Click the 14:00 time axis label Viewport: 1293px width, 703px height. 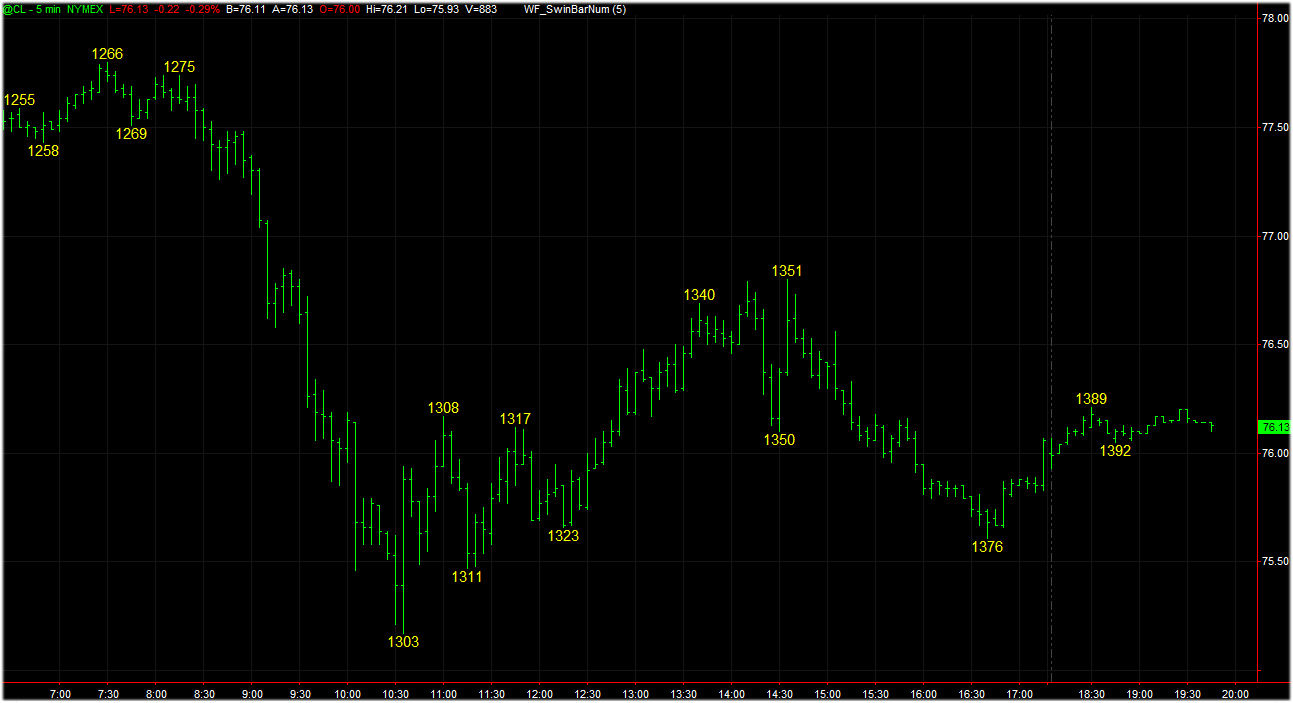click(x=732, y=694)
